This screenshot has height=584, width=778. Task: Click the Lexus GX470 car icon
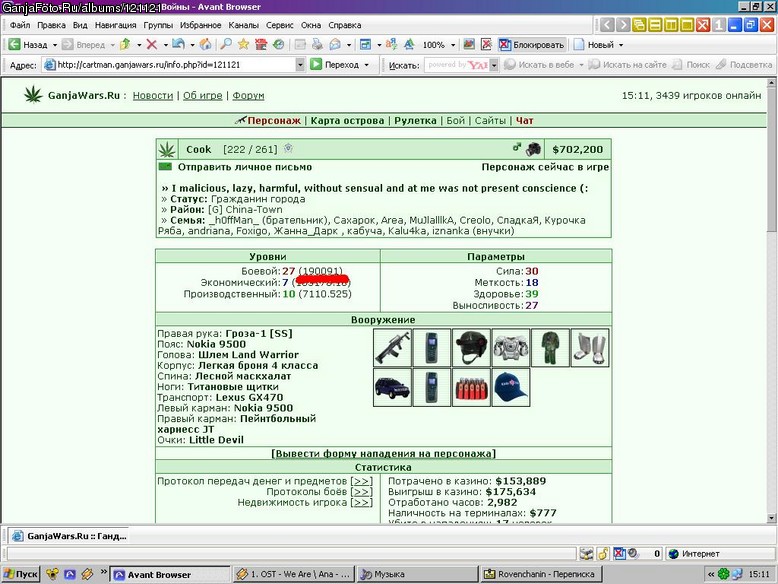pos(392,387)
